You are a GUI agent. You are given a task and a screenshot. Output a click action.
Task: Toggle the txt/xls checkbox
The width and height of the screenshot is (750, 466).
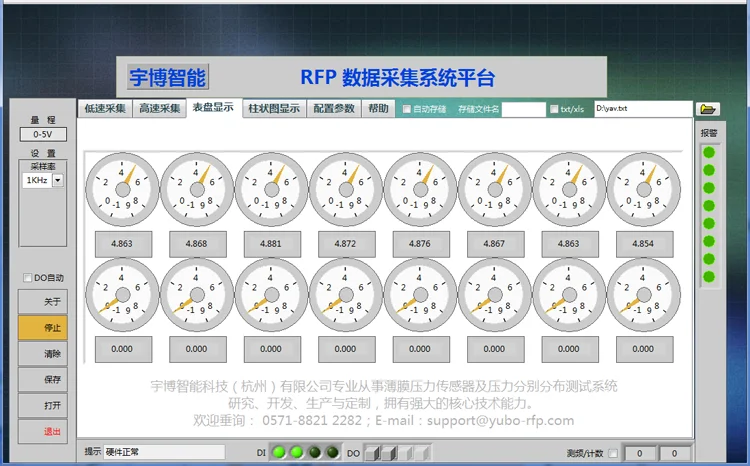pos(554,109)
